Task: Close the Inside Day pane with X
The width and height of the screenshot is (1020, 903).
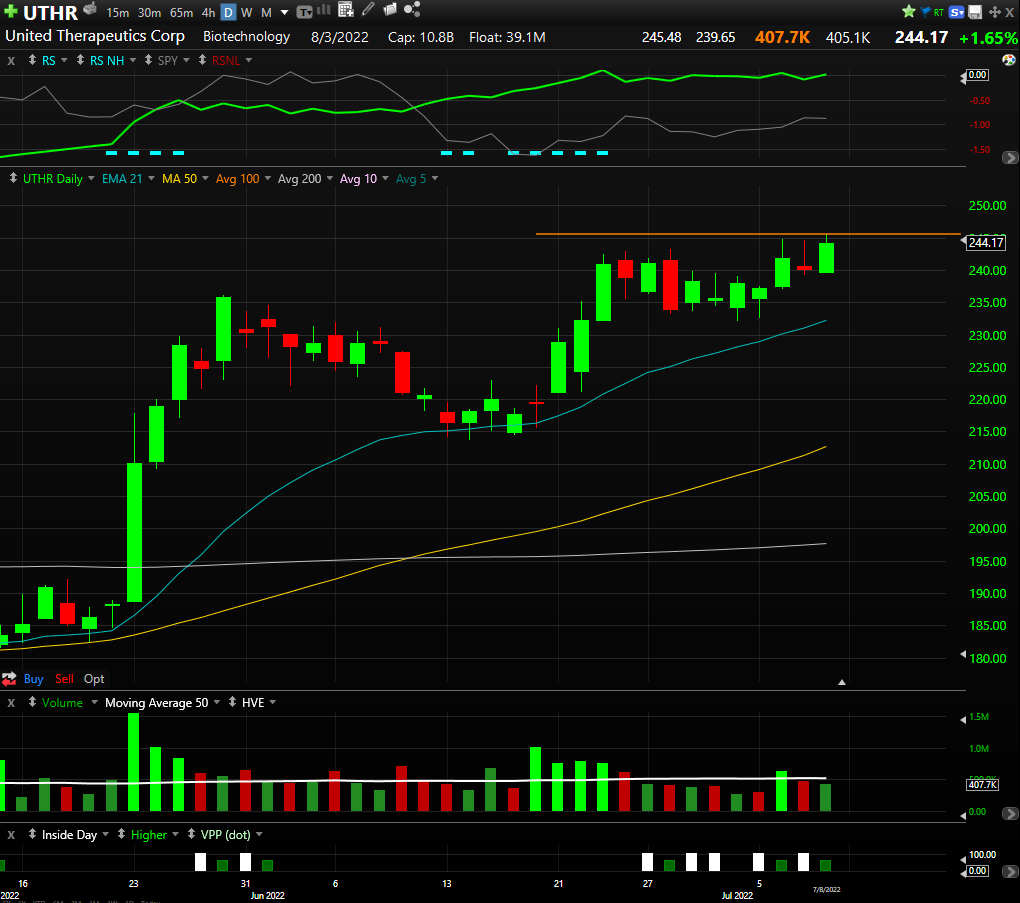Action: 11,835
